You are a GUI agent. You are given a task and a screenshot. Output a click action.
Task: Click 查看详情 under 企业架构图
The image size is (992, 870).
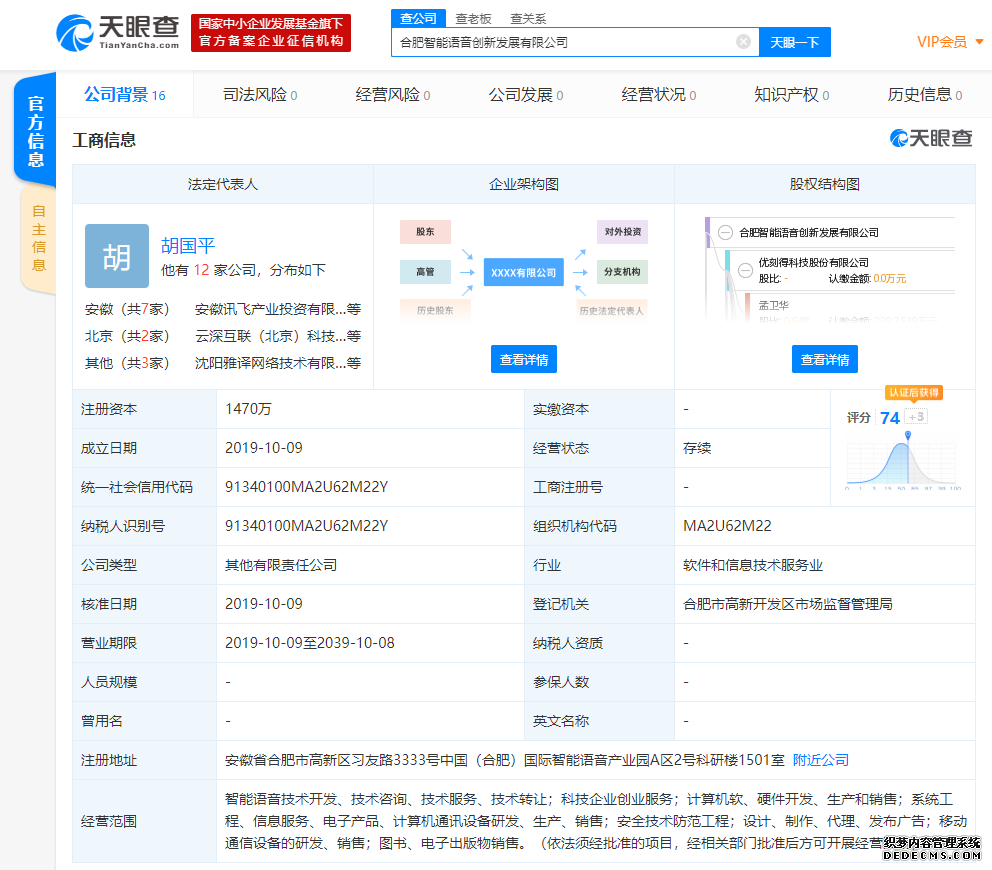click(524, 359)
